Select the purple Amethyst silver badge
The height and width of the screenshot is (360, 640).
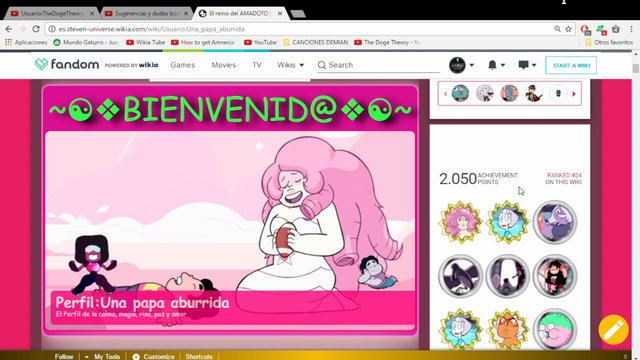[x=555, y=222]
